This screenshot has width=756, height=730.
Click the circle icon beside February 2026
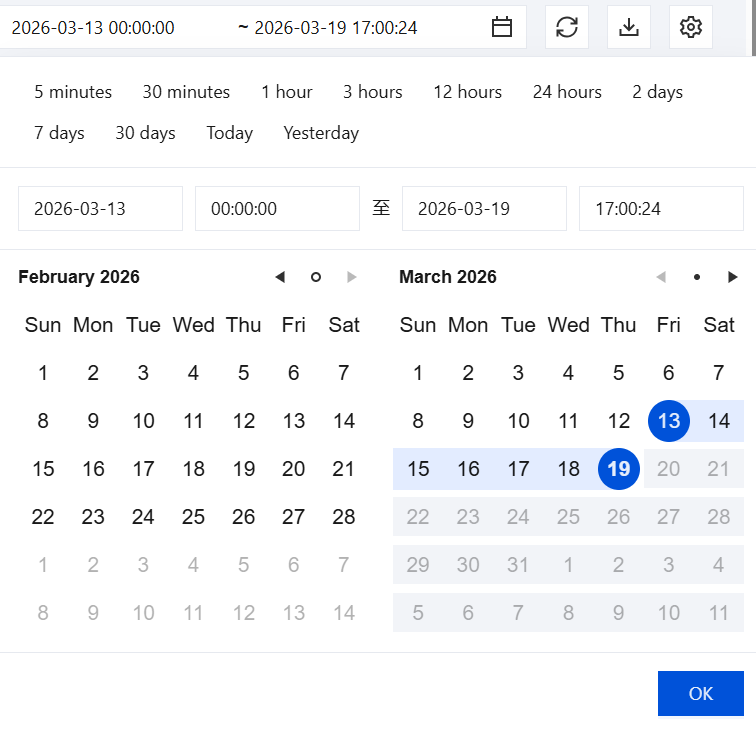click(316, 277)
